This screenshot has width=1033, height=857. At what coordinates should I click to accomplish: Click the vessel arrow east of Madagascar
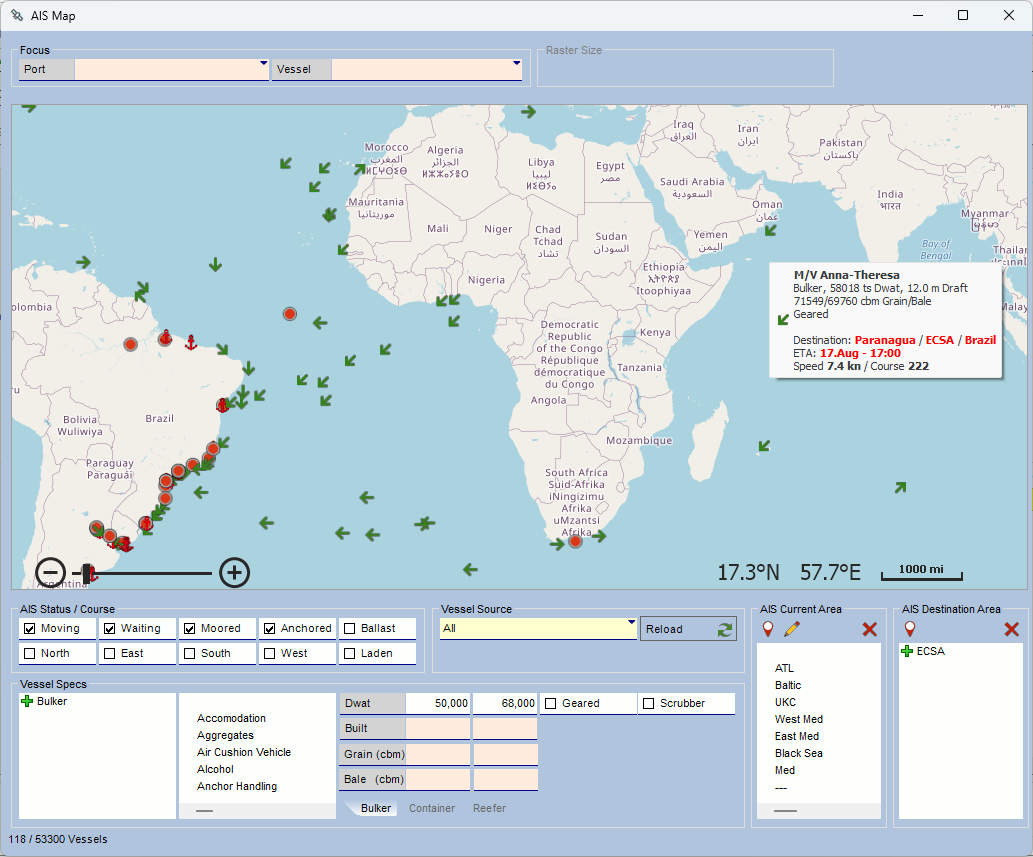(x=764, y=446)
